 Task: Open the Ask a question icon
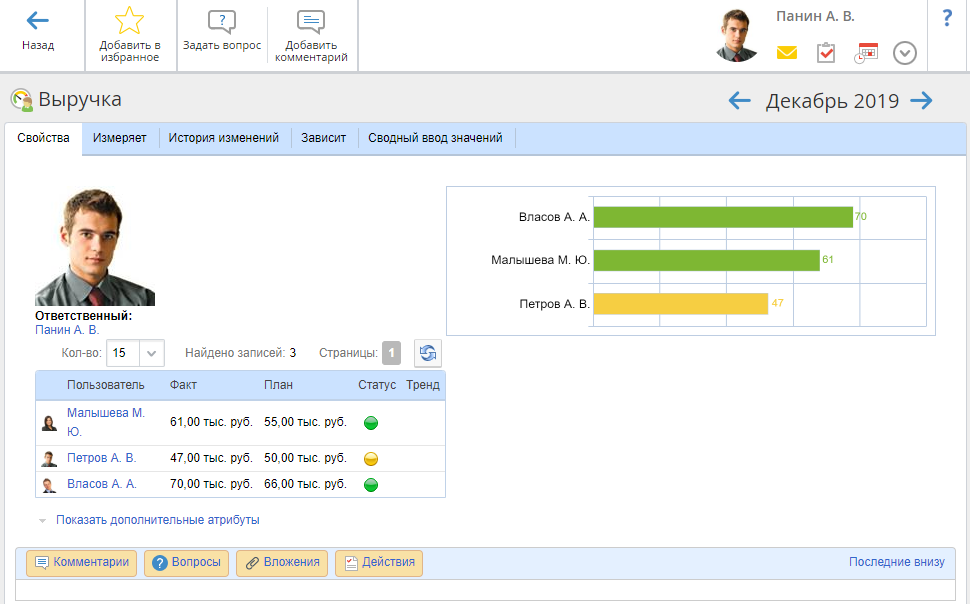pyautogui.click(x=222, y=22)
